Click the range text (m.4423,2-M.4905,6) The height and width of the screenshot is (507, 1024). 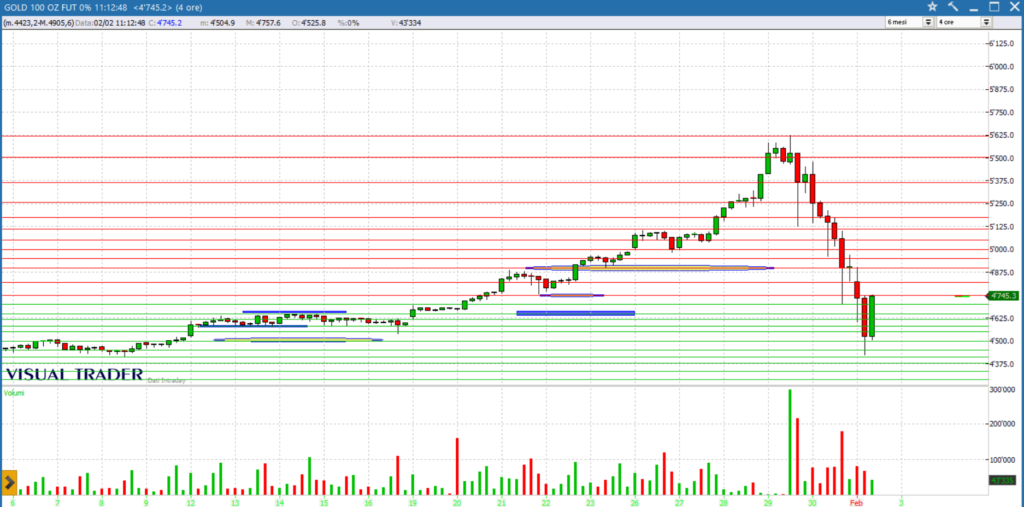pyautogui.click(x=39, y=22)
